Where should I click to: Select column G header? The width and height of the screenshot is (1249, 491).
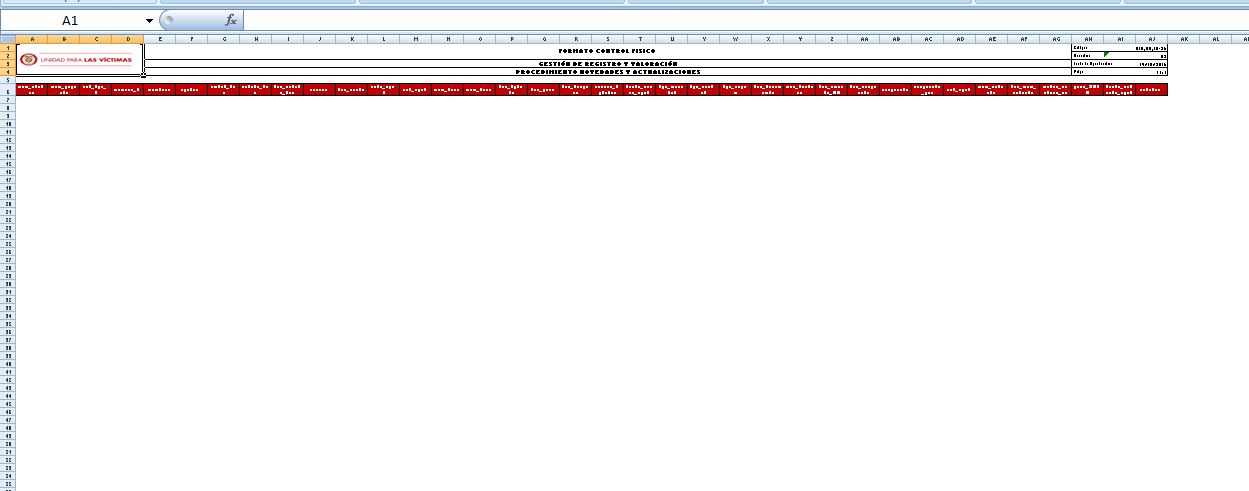click(x=224, y=39)
